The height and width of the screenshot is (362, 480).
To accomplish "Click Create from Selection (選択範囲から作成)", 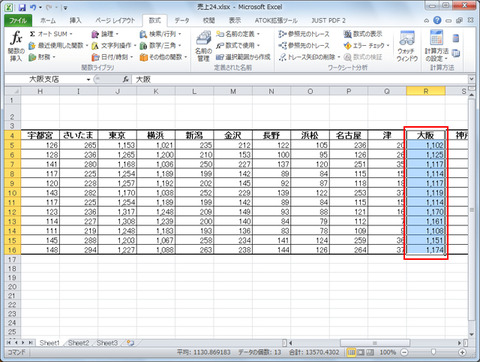I will point(243,57).
